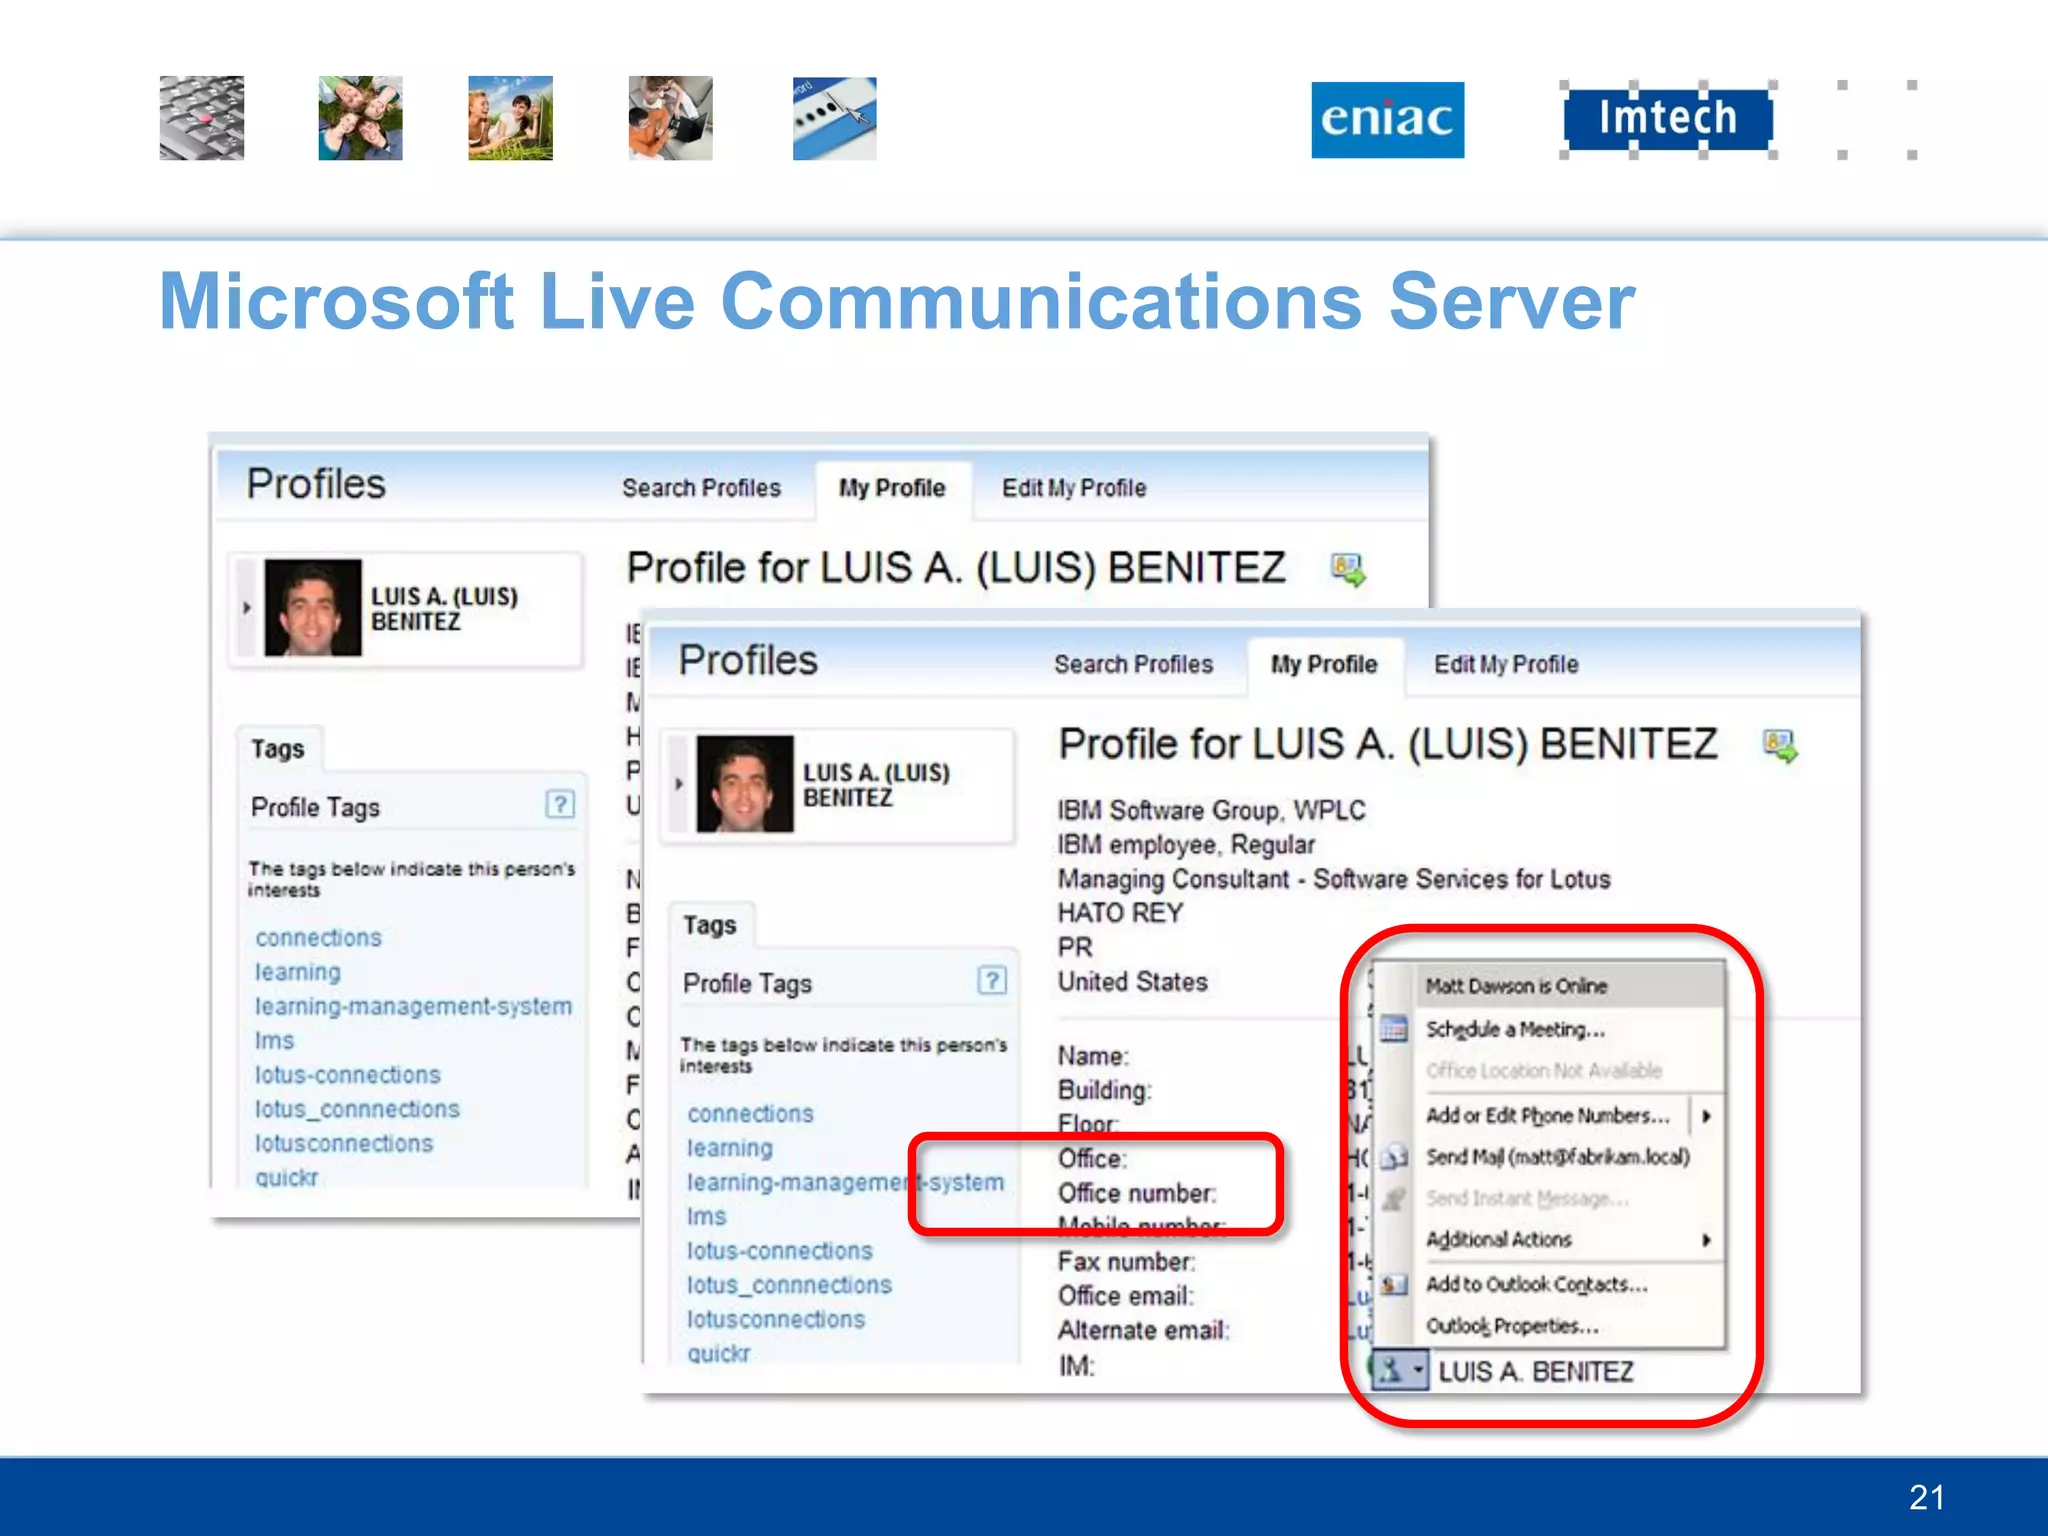Click the Imtech logo
The width and height of the screenshot is (2048, 1536).
tap(1667, 119)
